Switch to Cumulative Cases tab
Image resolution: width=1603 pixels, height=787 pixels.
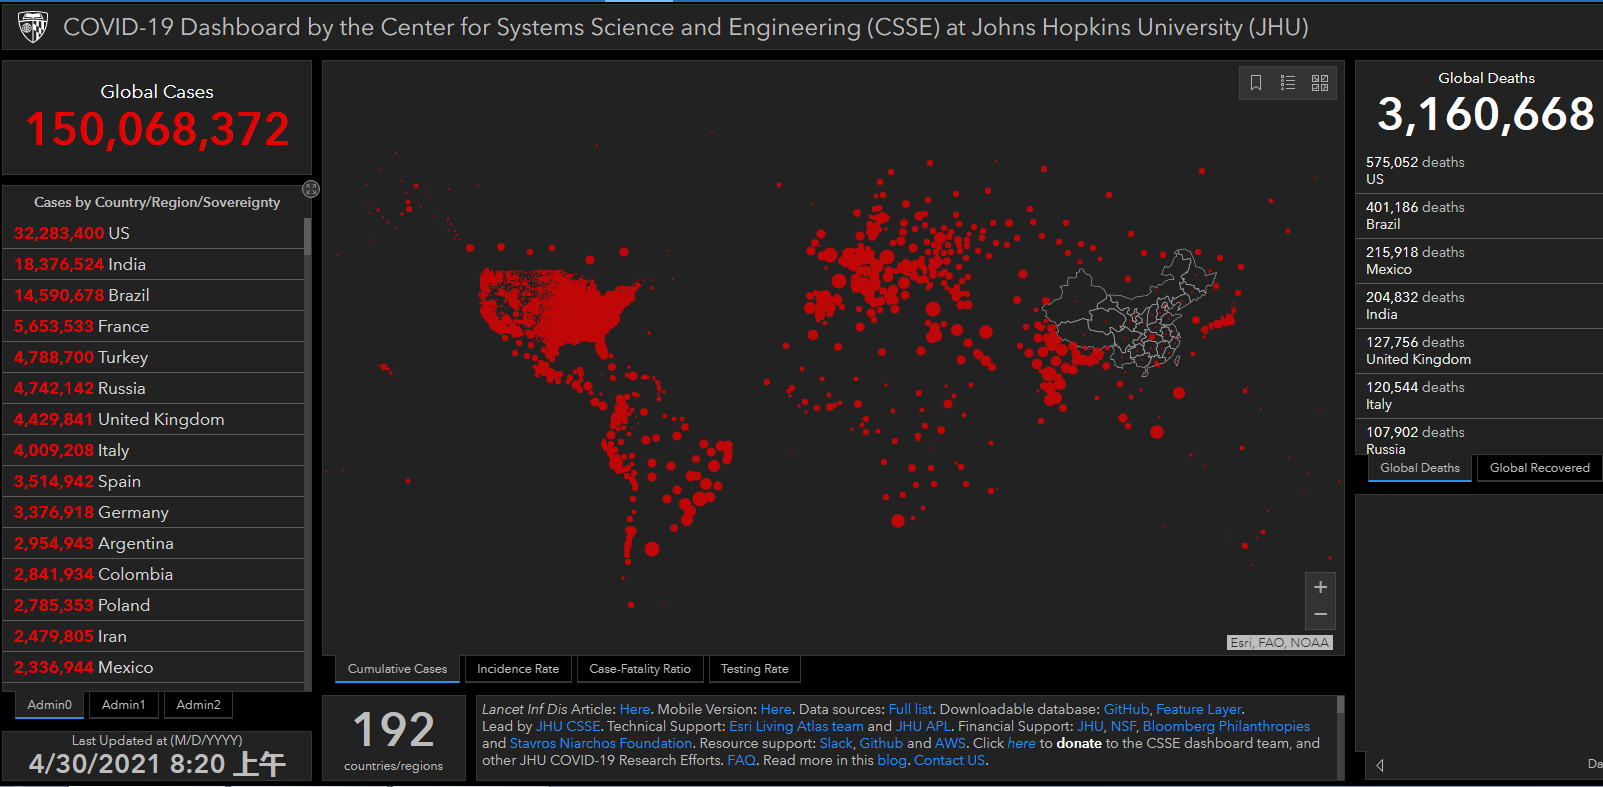[x=397, y=669]
